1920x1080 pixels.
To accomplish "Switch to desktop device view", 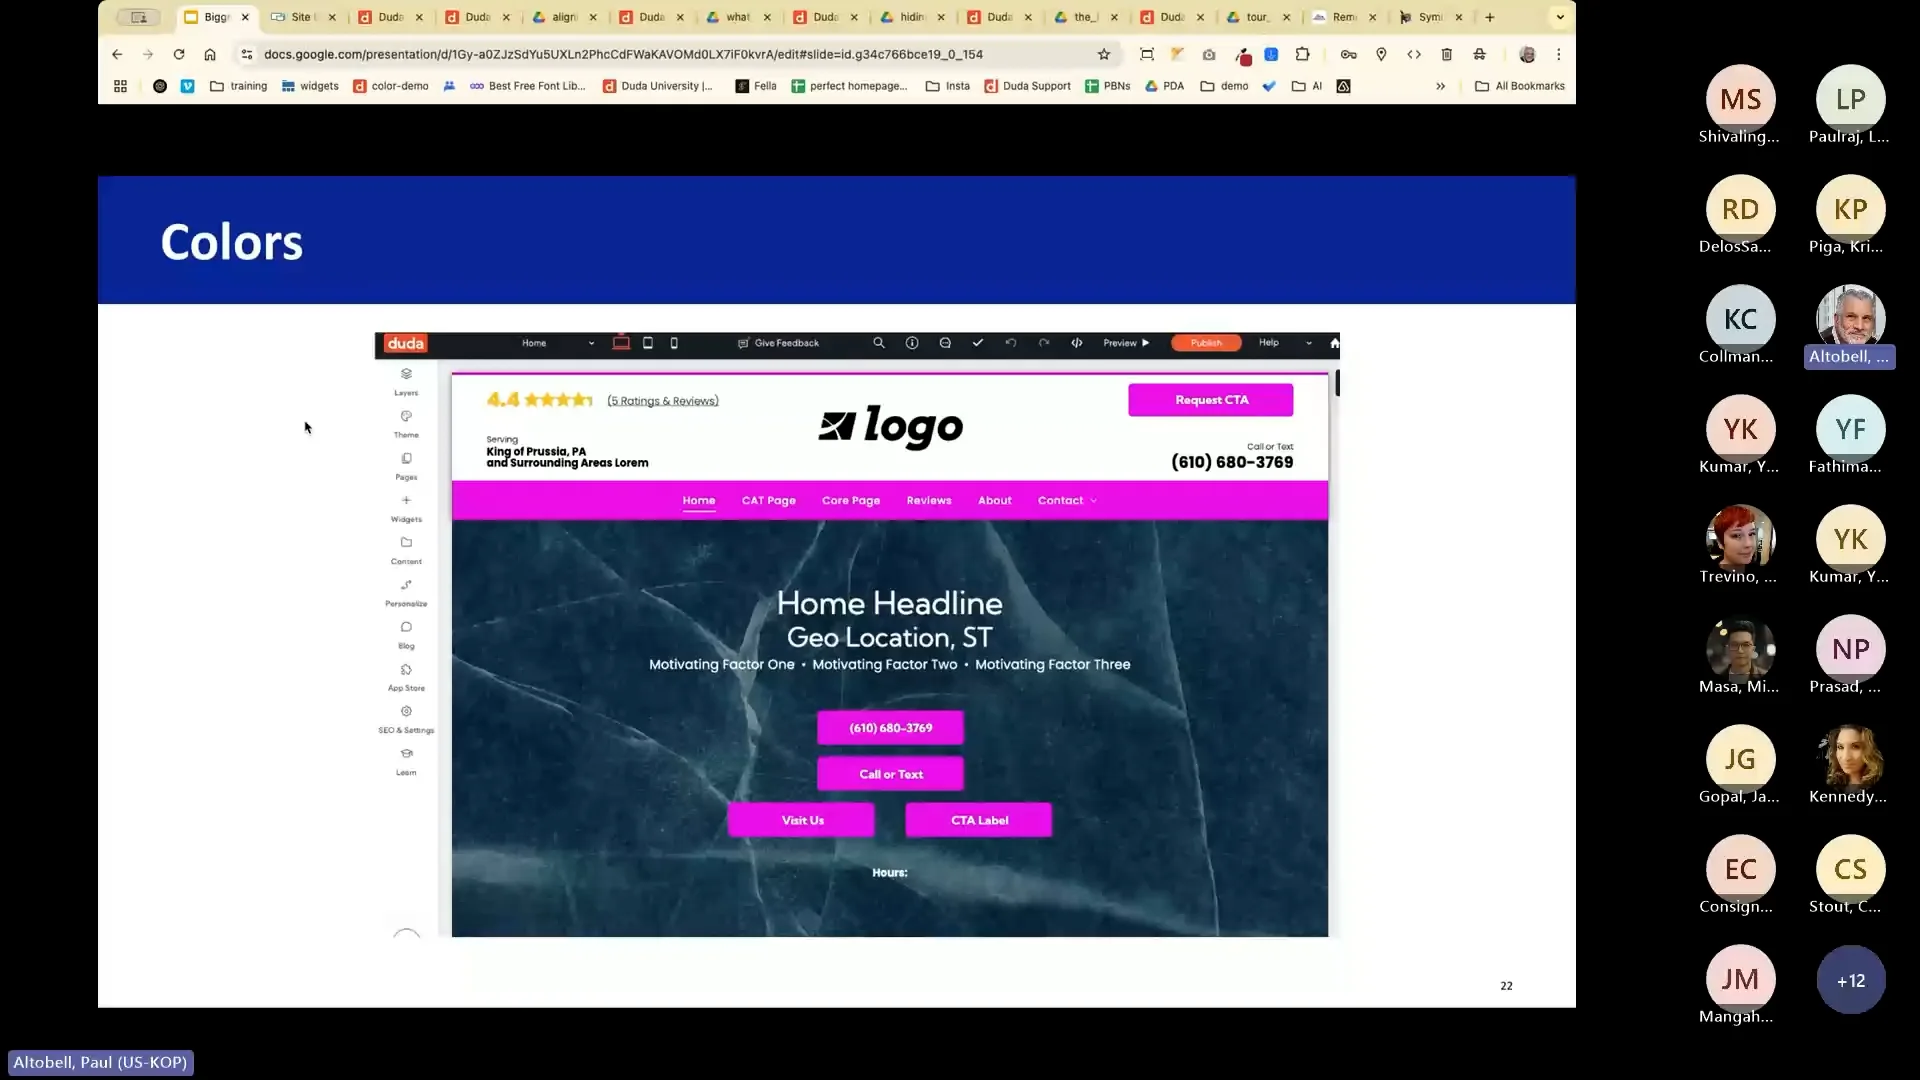I will (621, 343).
